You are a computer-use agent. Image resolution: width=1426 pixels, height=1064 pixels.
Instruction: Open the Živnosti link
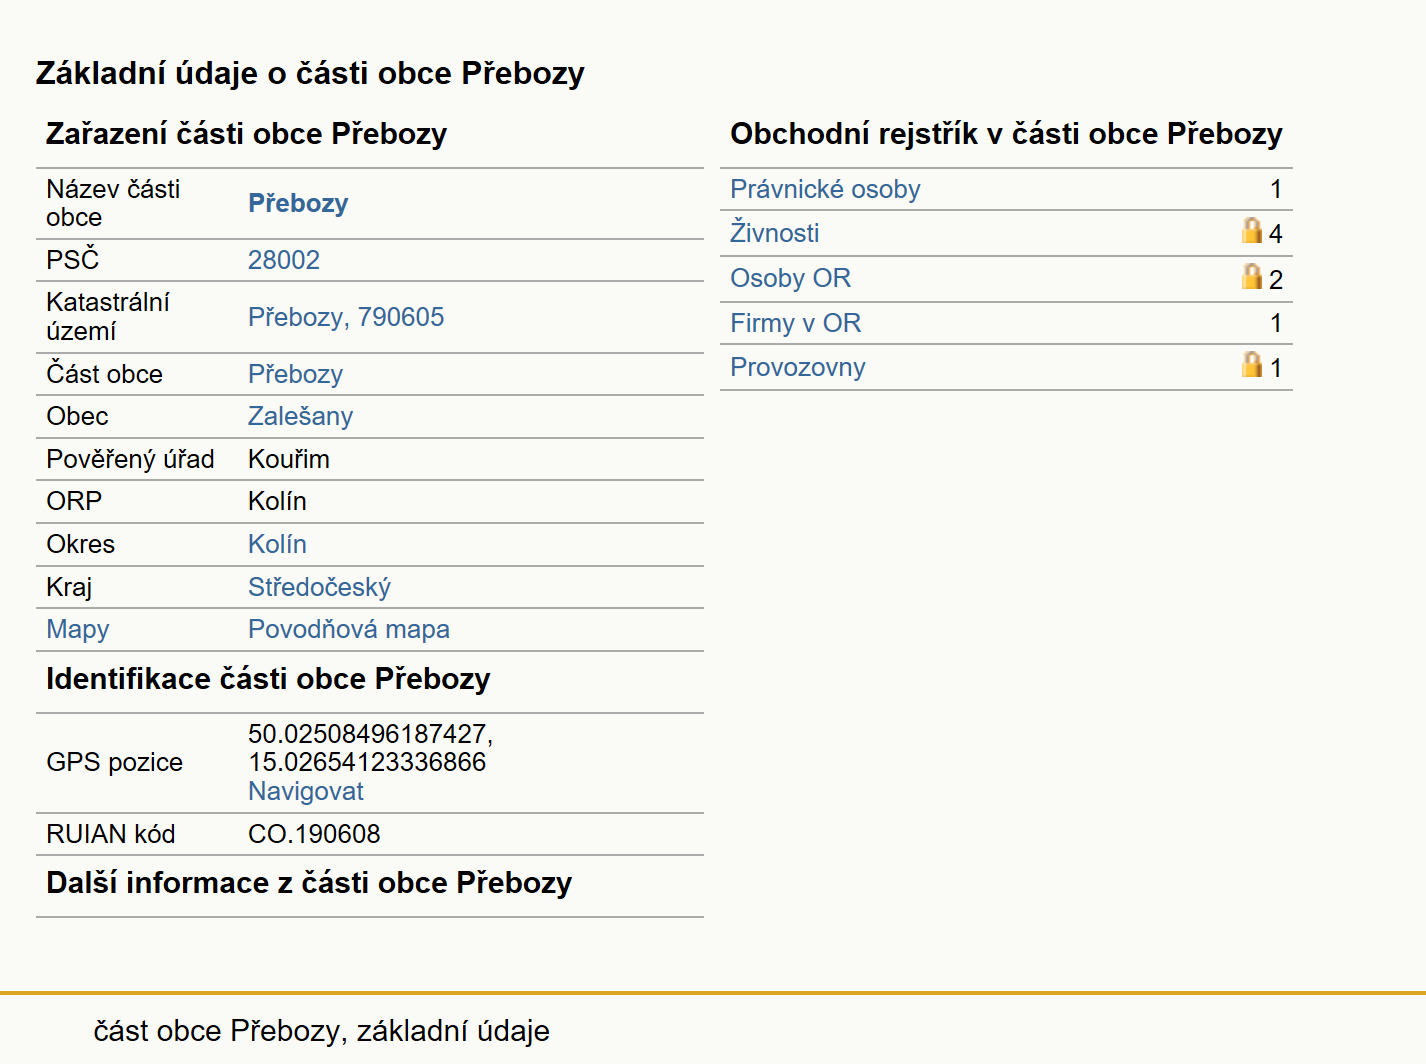point(774,233)
